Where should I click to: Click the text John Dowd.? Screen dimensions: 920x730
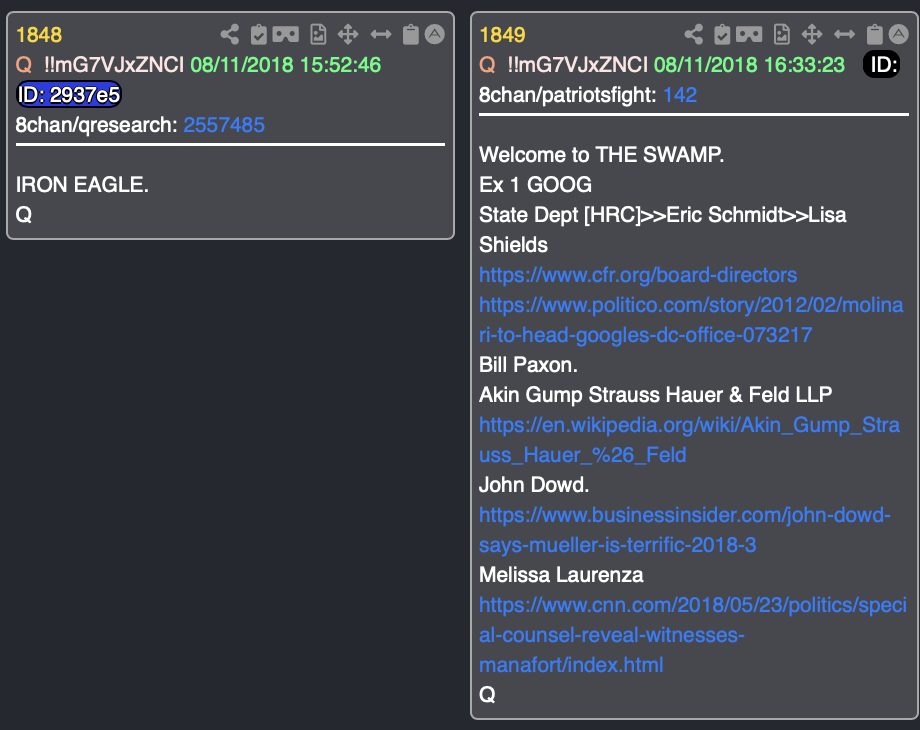[534, 485]
